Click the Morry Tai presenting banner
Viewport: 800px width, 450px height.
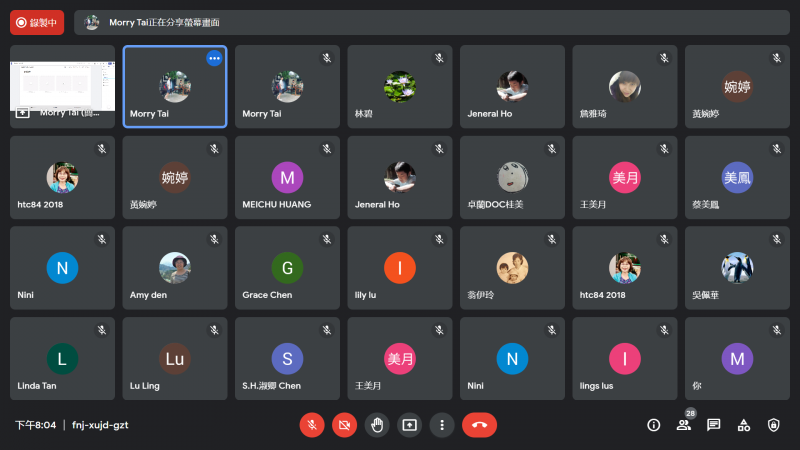[x=432, y=22]
